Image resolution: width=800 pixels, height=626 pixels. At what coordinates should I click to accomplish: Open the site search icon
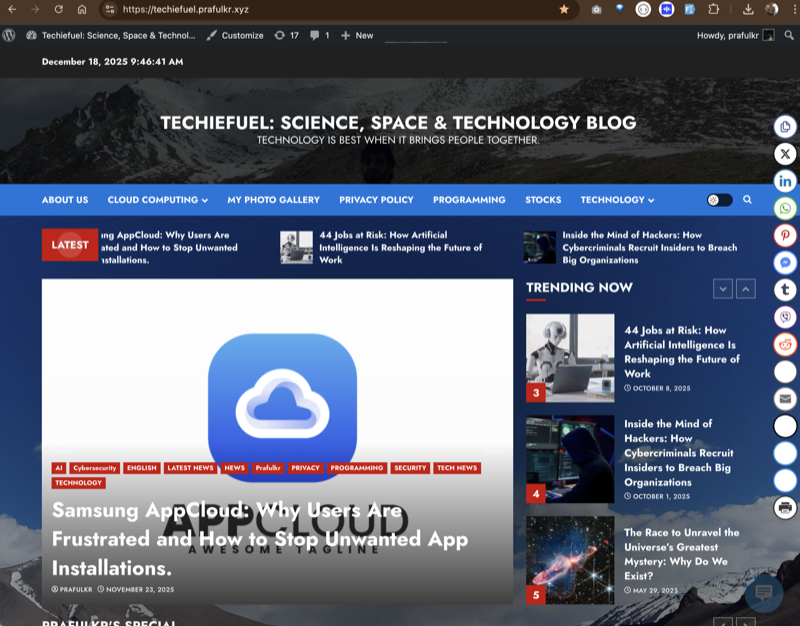click(748, 200)
